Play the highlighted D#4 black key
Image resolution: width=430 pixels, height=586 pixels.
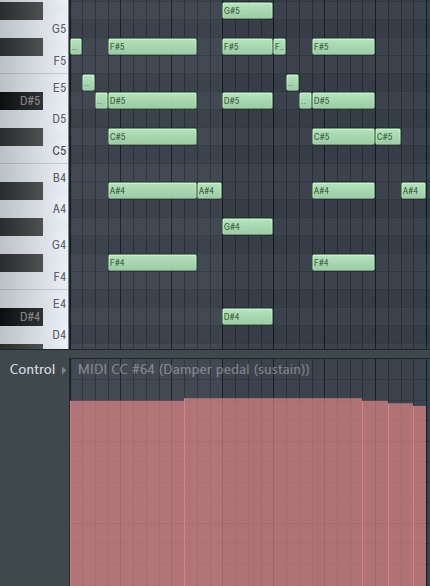click(21, 317)
